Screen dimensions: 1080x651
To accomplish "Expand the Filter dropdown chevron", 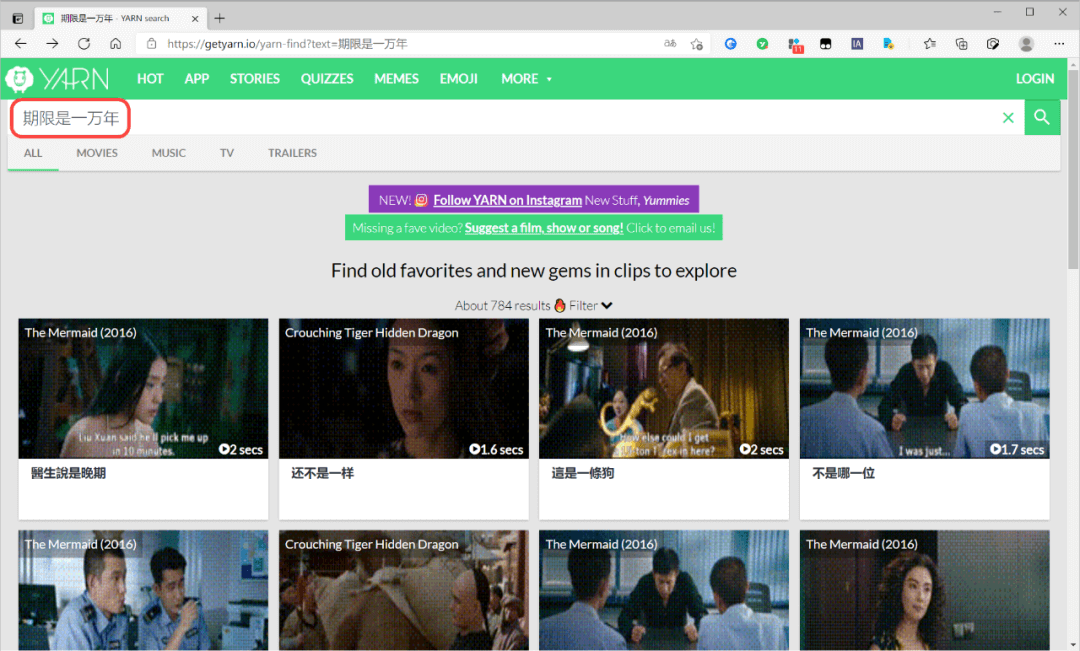I will pos(607,305).
